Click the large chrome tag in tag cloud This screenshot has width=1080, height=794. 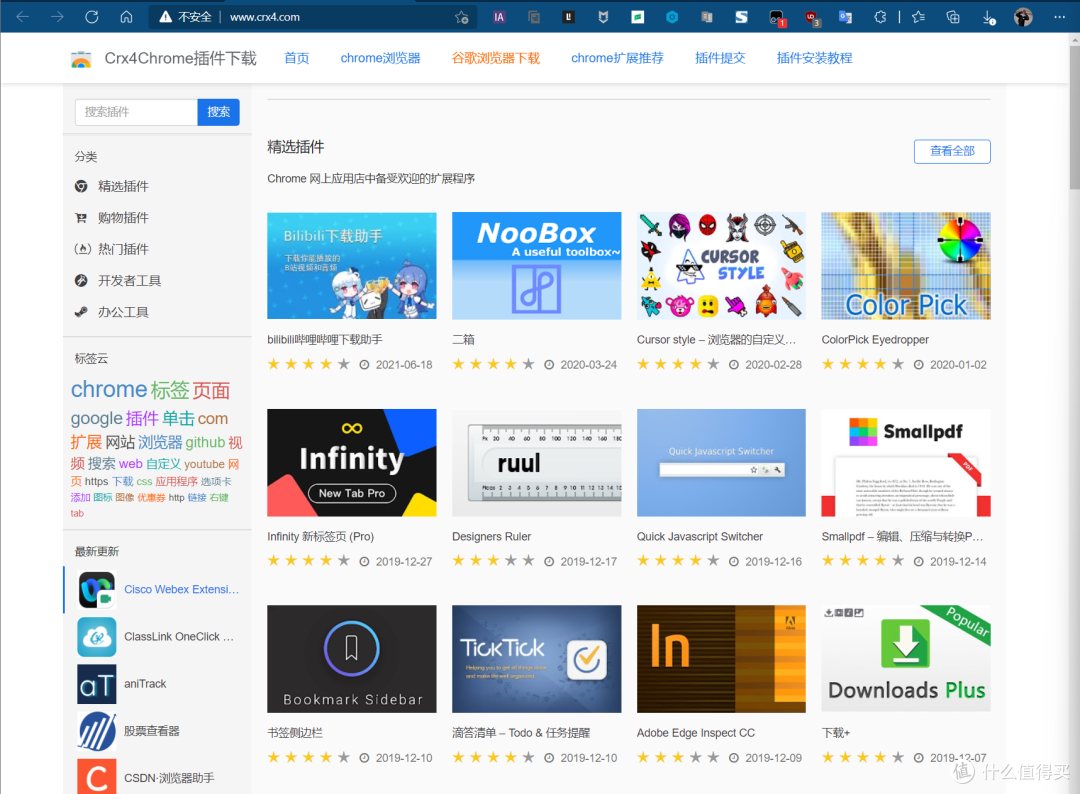(109, 390)
